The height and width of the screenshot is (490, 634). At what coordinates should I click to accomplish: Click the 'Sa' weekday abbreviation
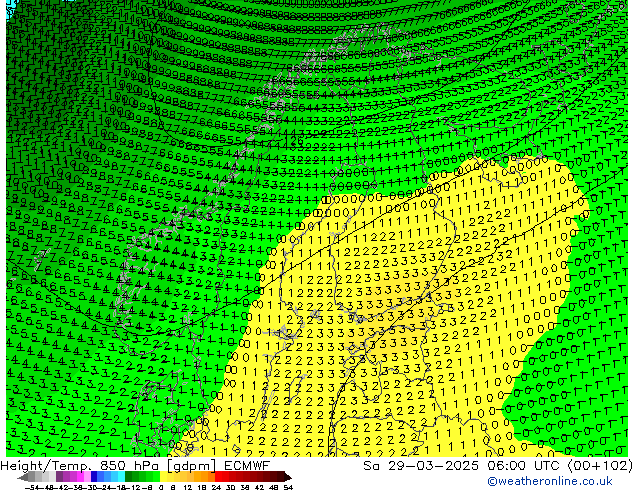[371, 466]
